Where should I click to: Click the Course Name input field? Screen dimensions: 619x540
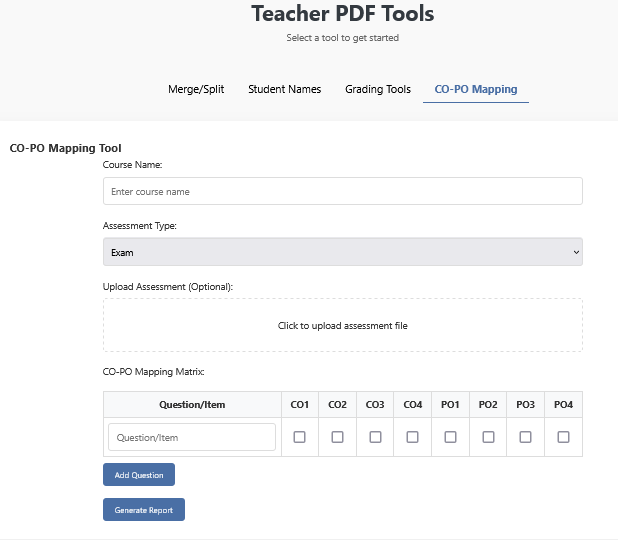point(342,191)
